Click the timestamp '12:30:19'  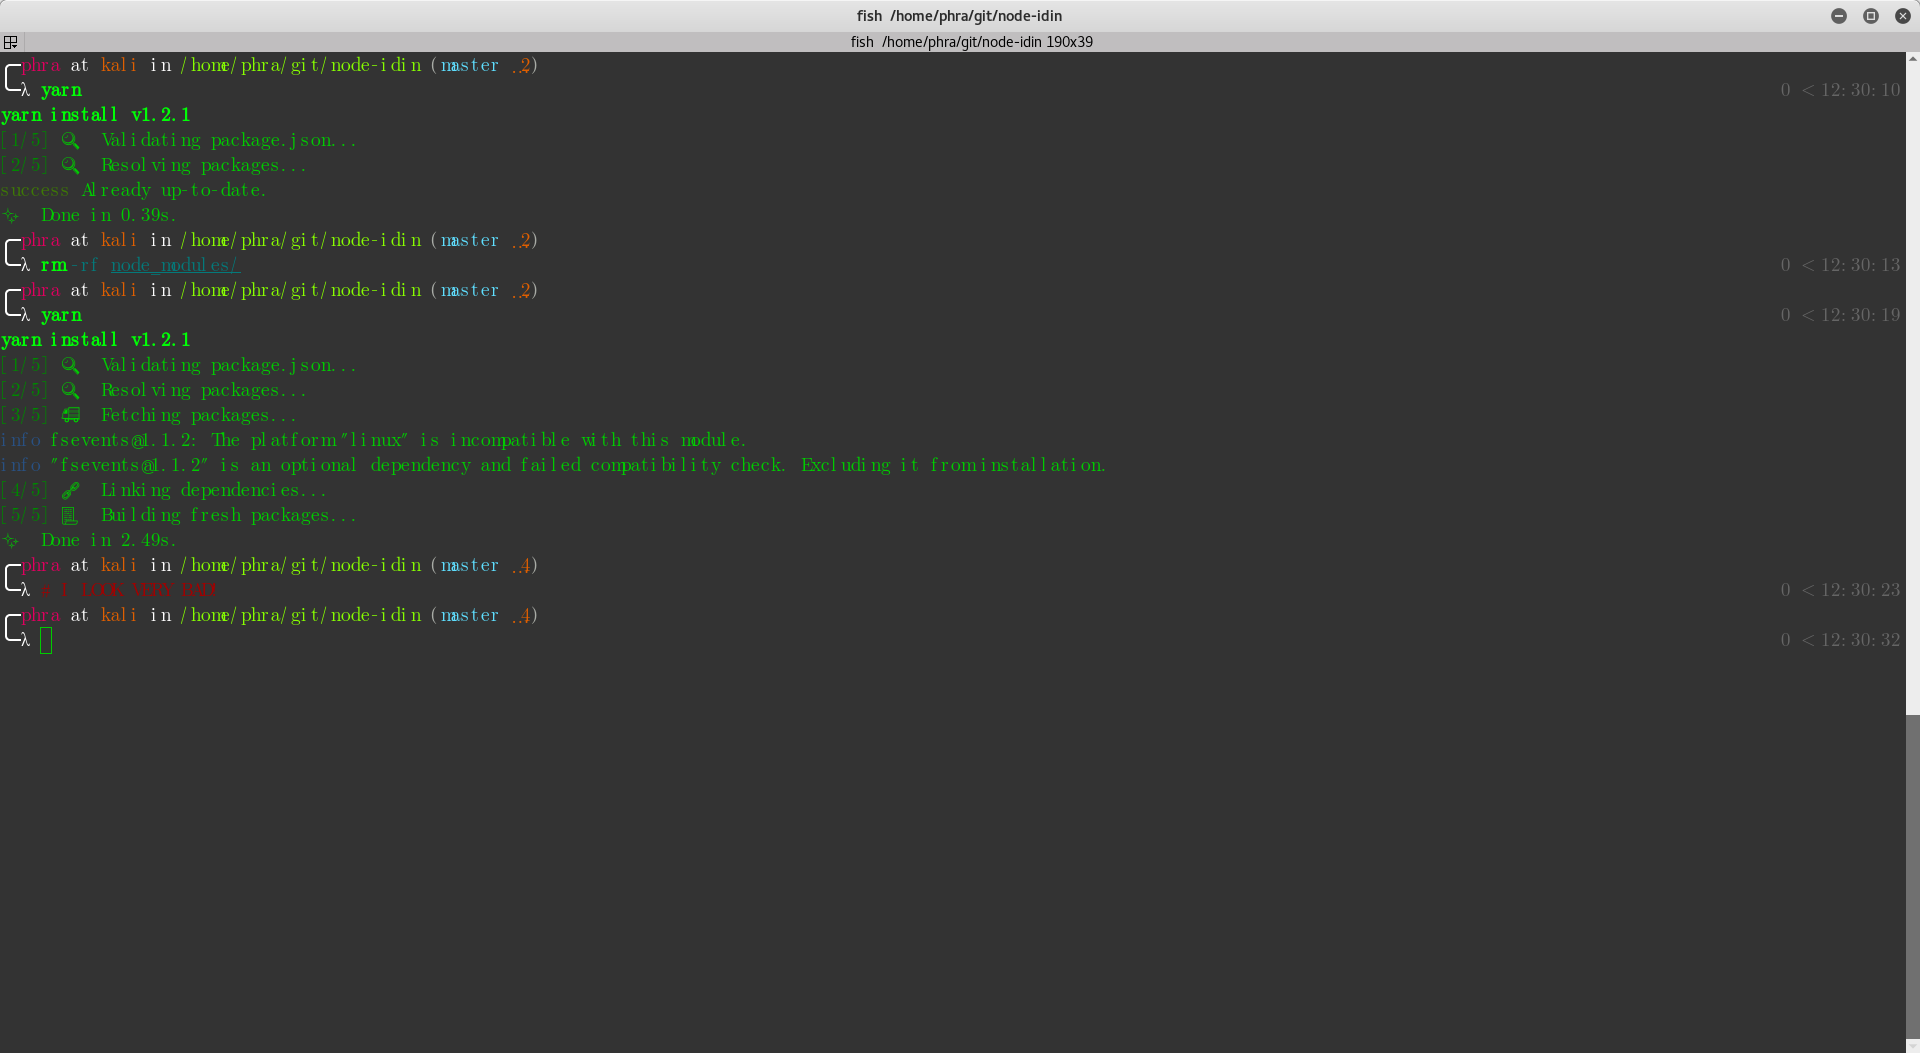pos(1860,315)
